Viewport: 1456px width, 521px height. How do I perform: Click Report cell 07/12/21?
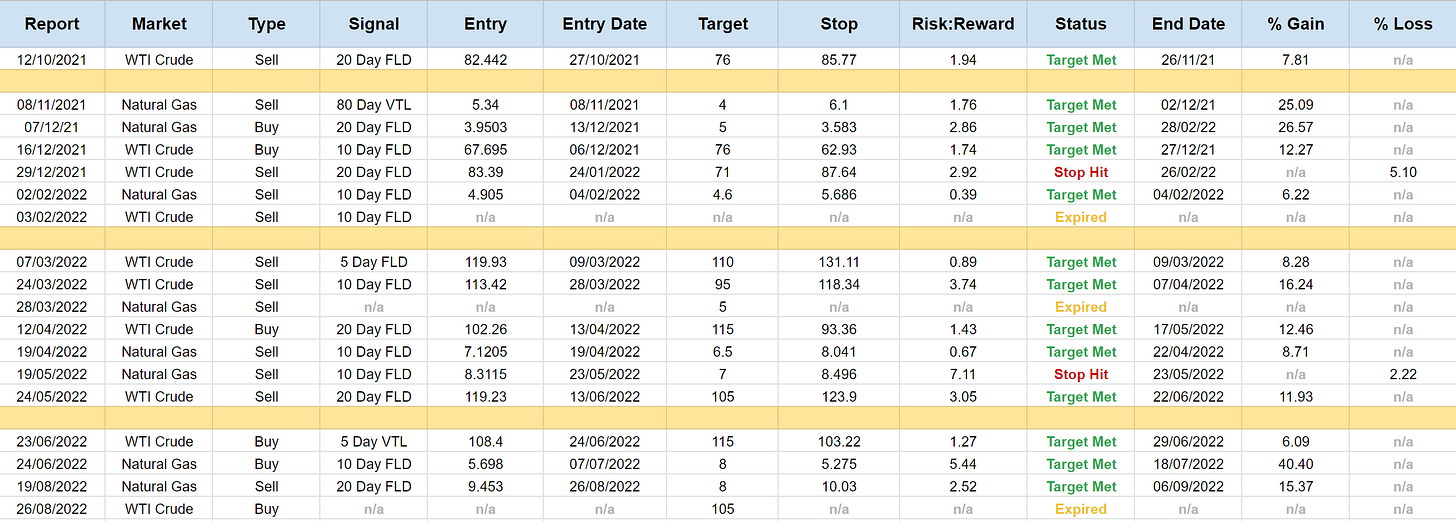coord(51,127)
